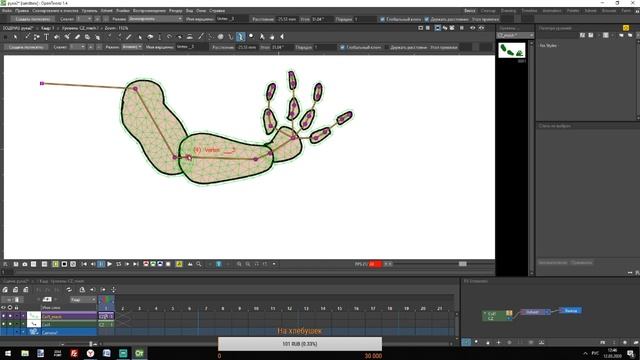Click 'Создать полисетку' in the top options bar
The height and width of the screenshot is (360, 640).
point(33,19)
